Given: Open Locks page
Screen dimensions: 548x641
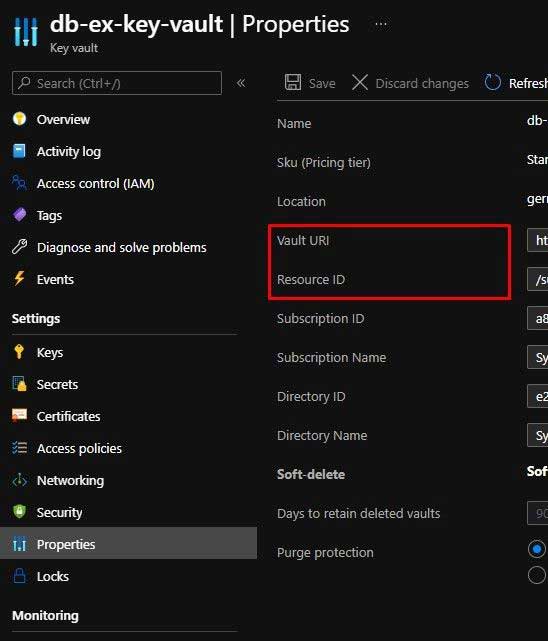Looking at the screenshot, I should 53,576.
